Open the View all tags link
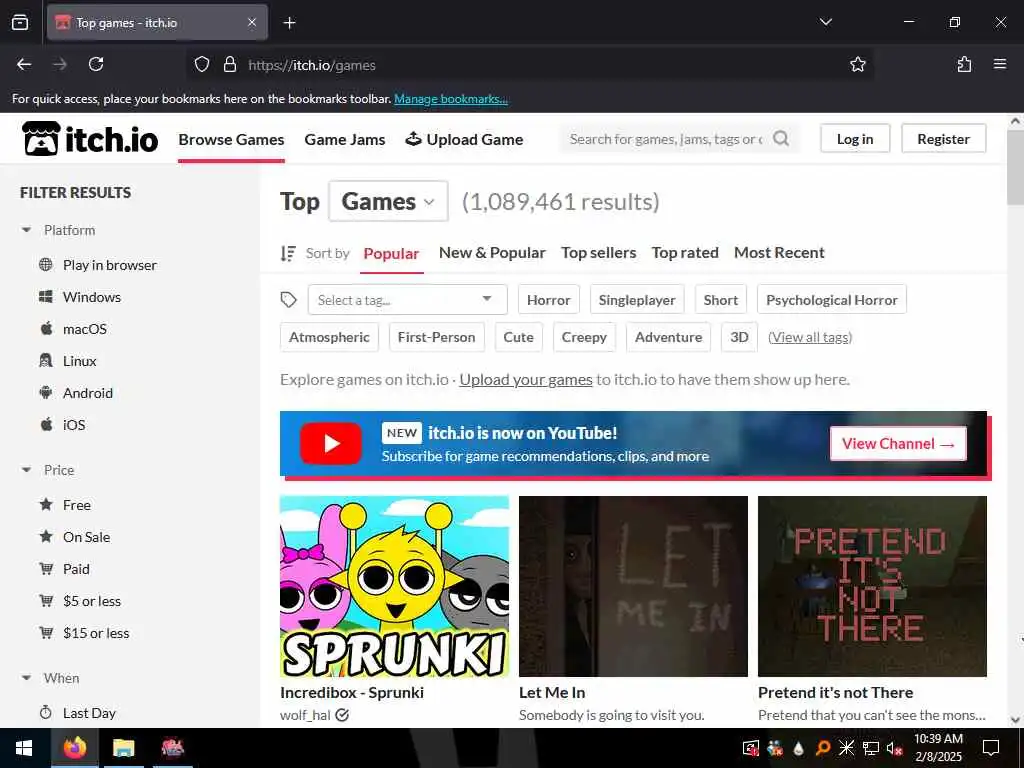1024x768 pixels. click(810, 337)
